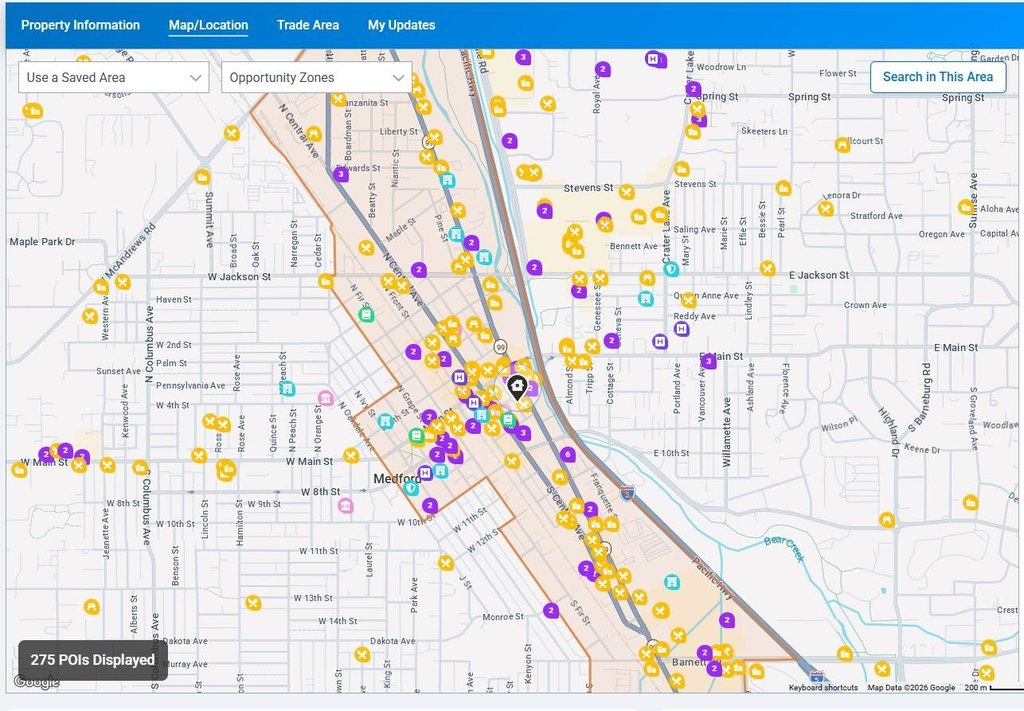Open the Keyboard shortcuts link

pos(823,688)
